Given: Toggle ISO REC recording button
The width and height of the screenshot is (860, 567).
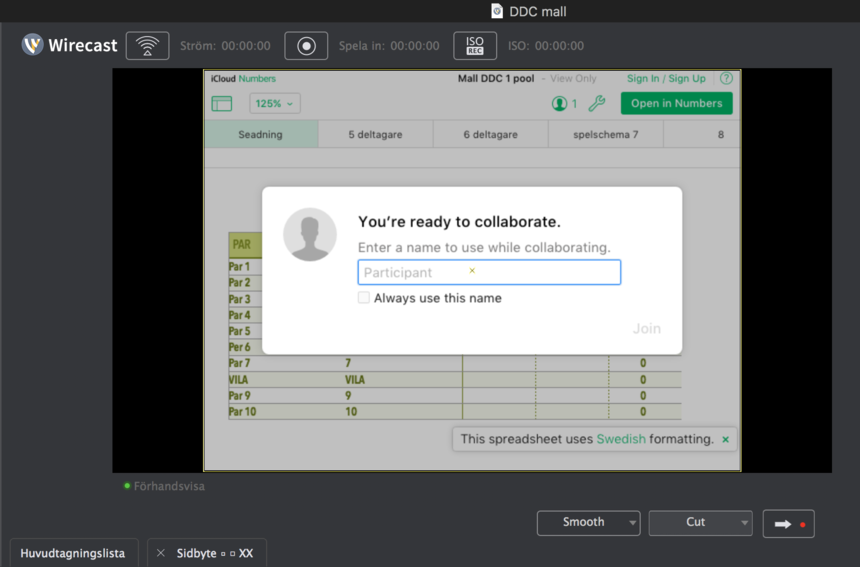Looking at the screenshot, I should coord(475,46).
